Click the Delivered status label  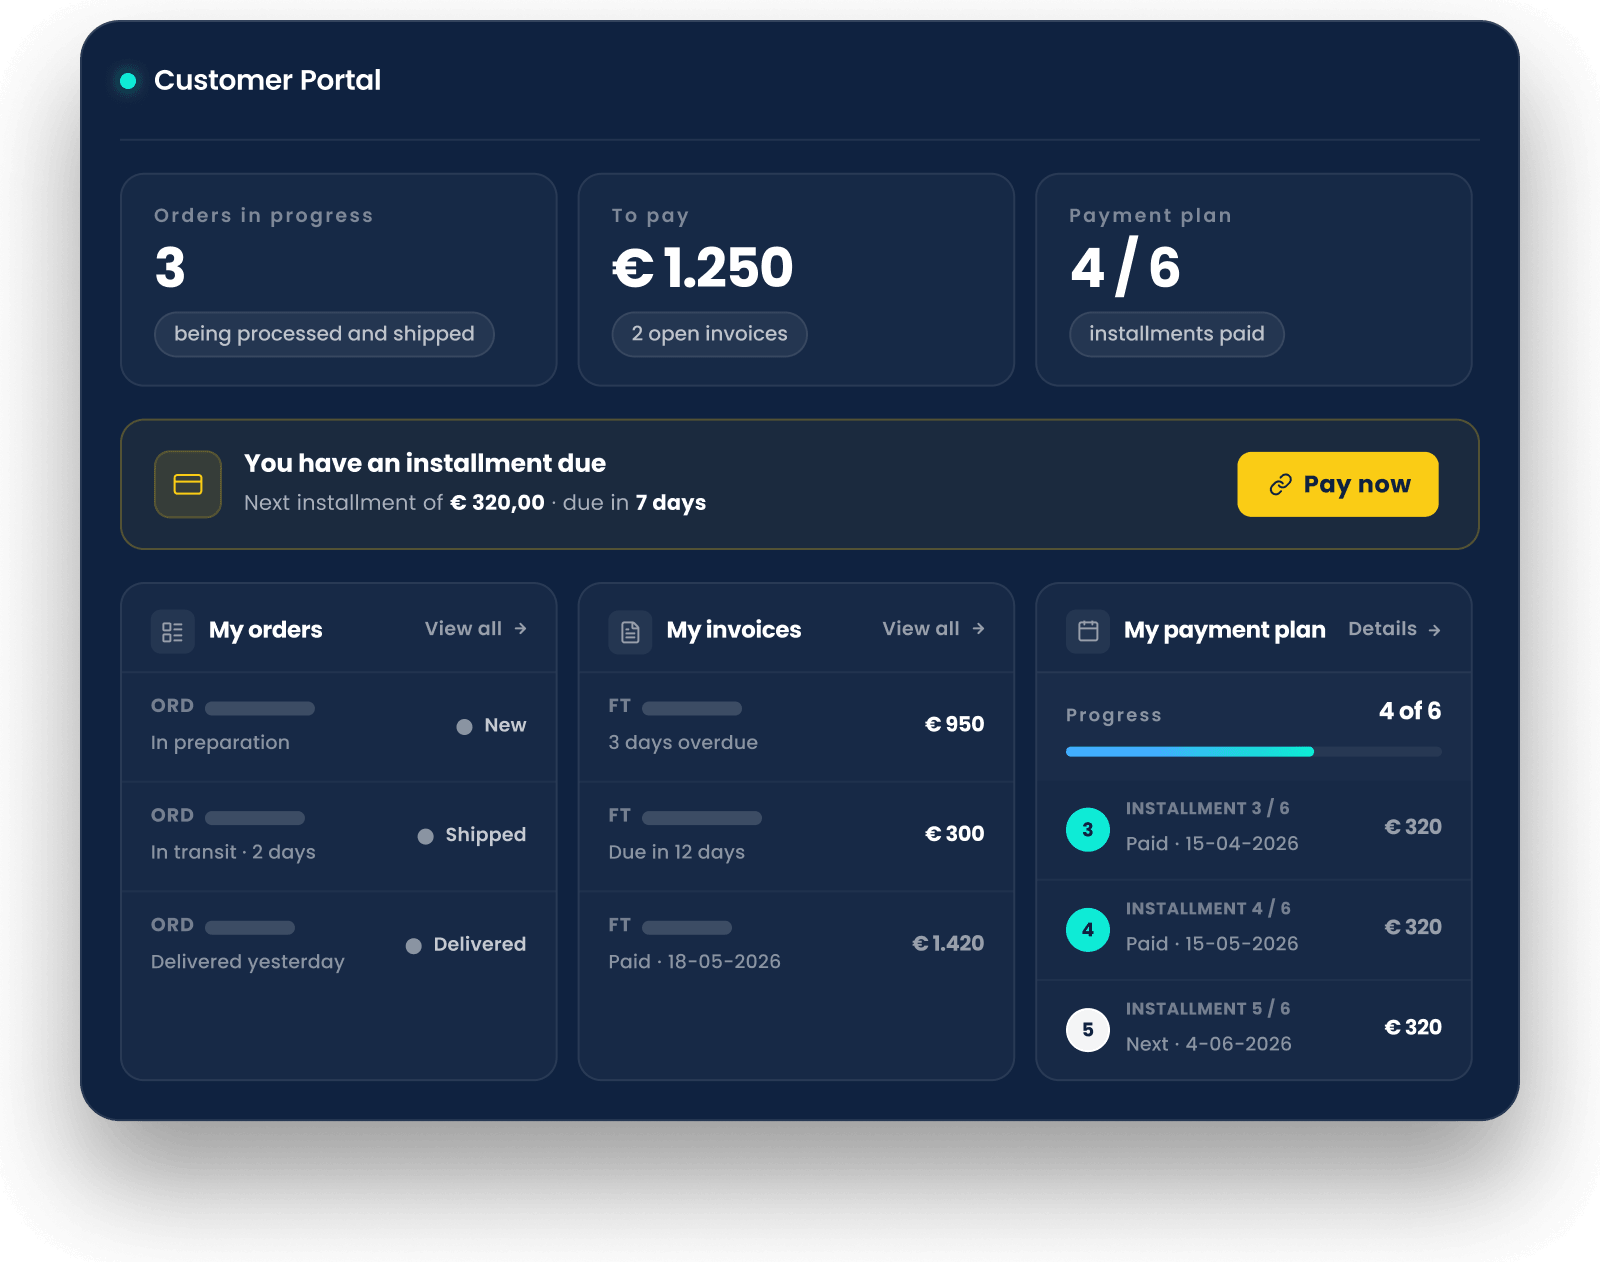click(479, 945)
